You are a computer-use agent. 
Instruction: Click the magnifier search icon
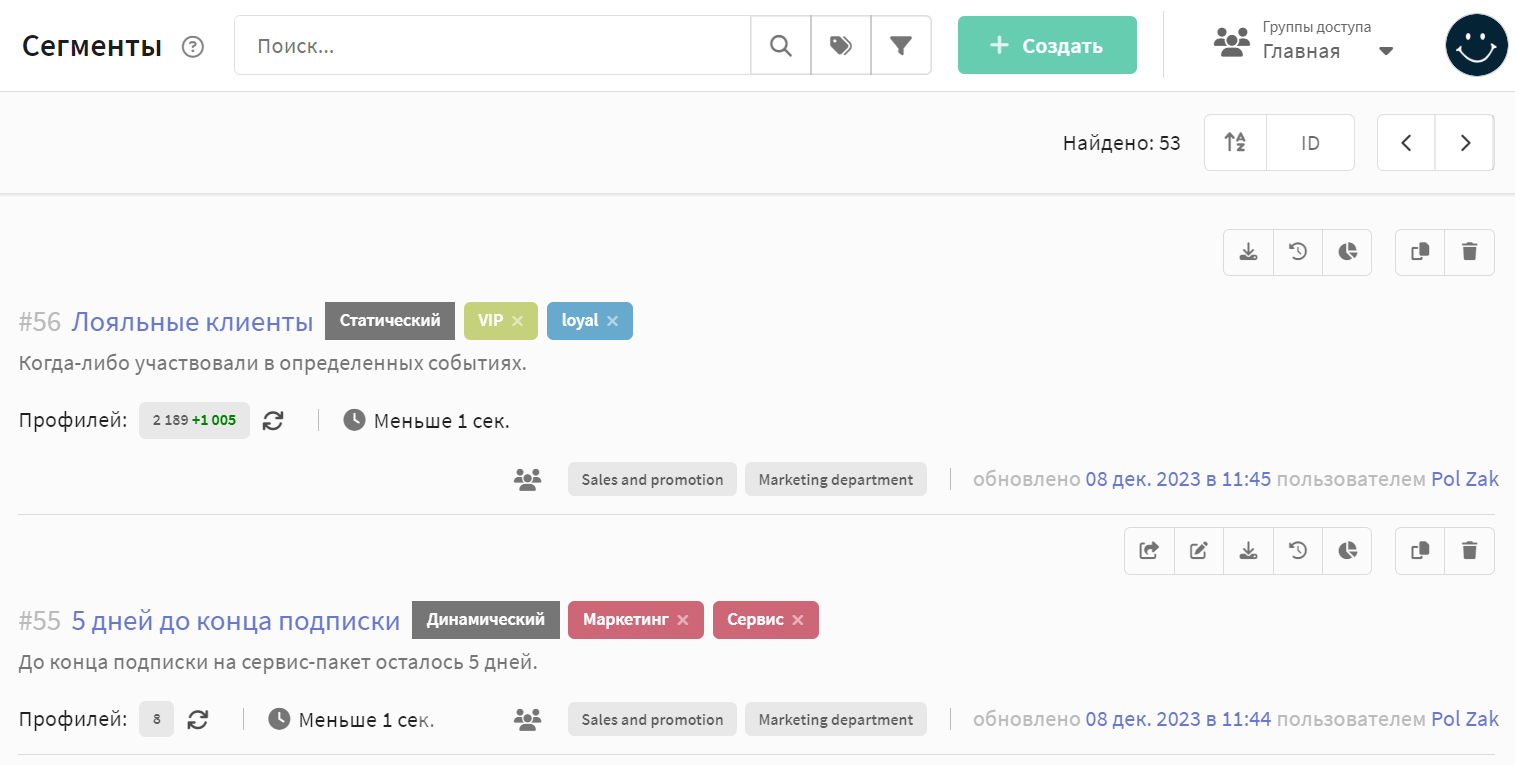pyautogui.click(x=780, y=45)
